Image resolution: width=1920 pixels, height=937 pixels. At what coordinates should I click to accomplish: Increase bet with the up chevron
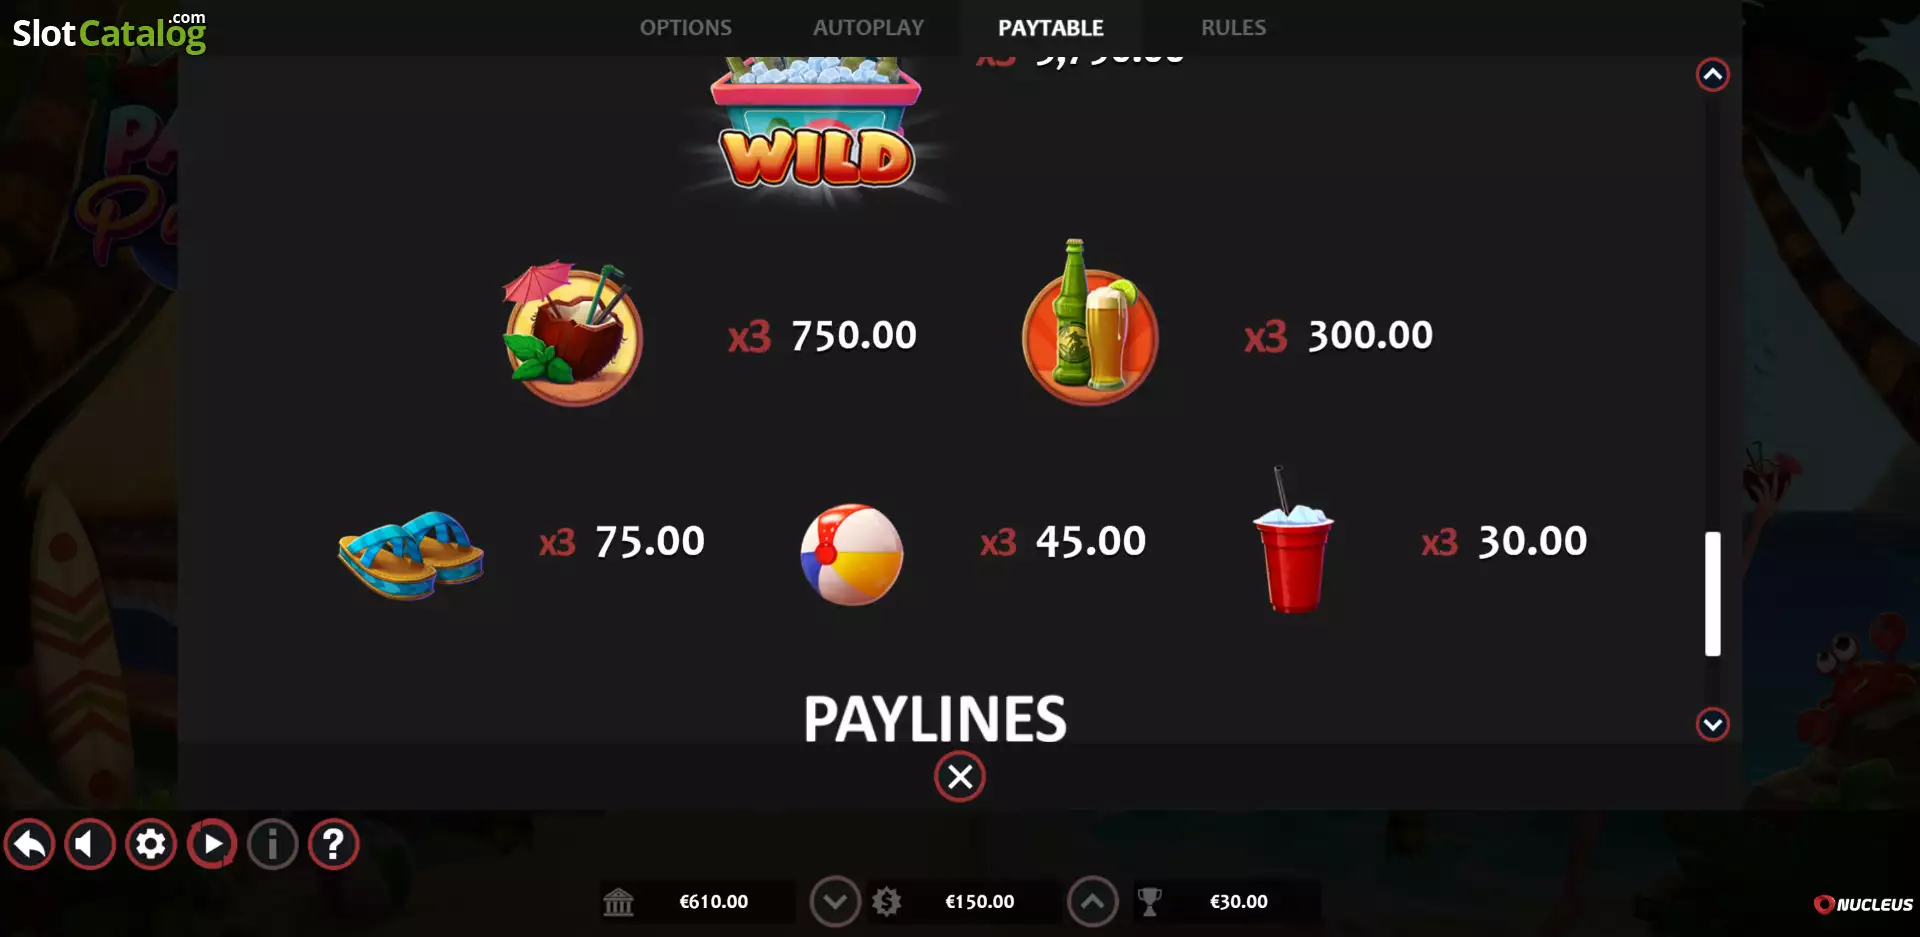click(1092, 902)
